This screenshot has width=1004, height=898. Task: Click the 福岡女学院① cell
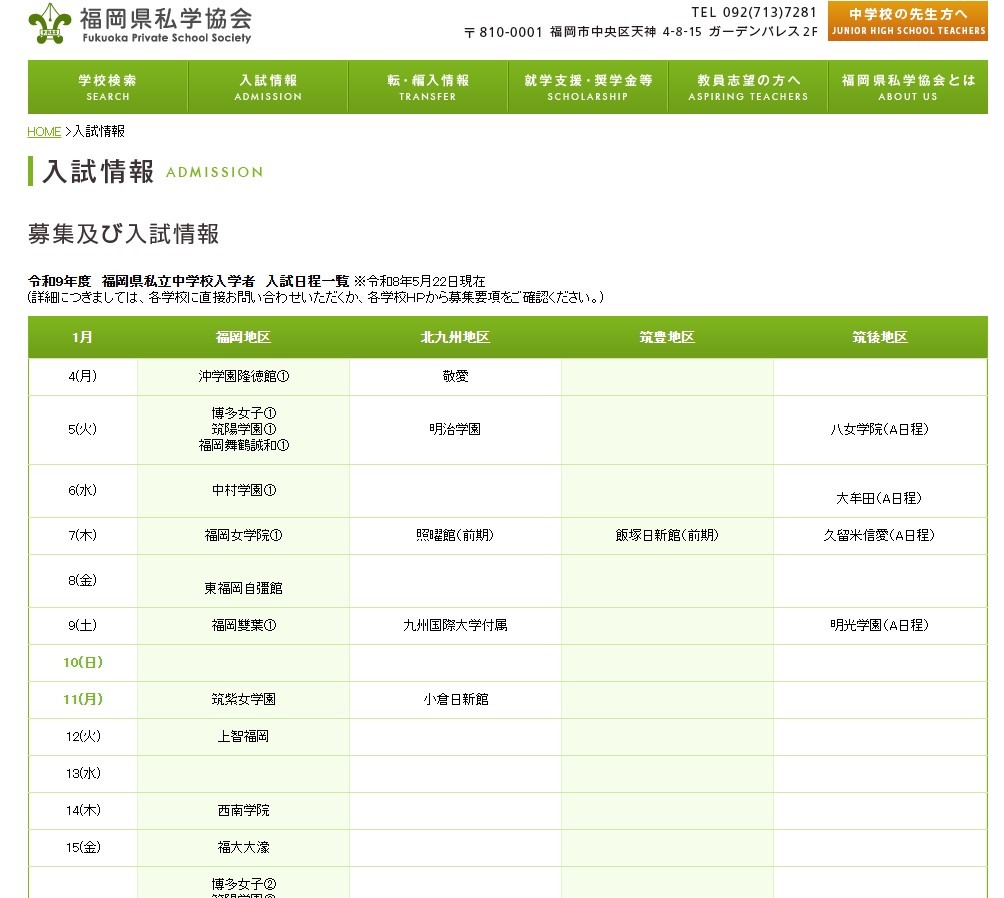click(x=243, y=535)
